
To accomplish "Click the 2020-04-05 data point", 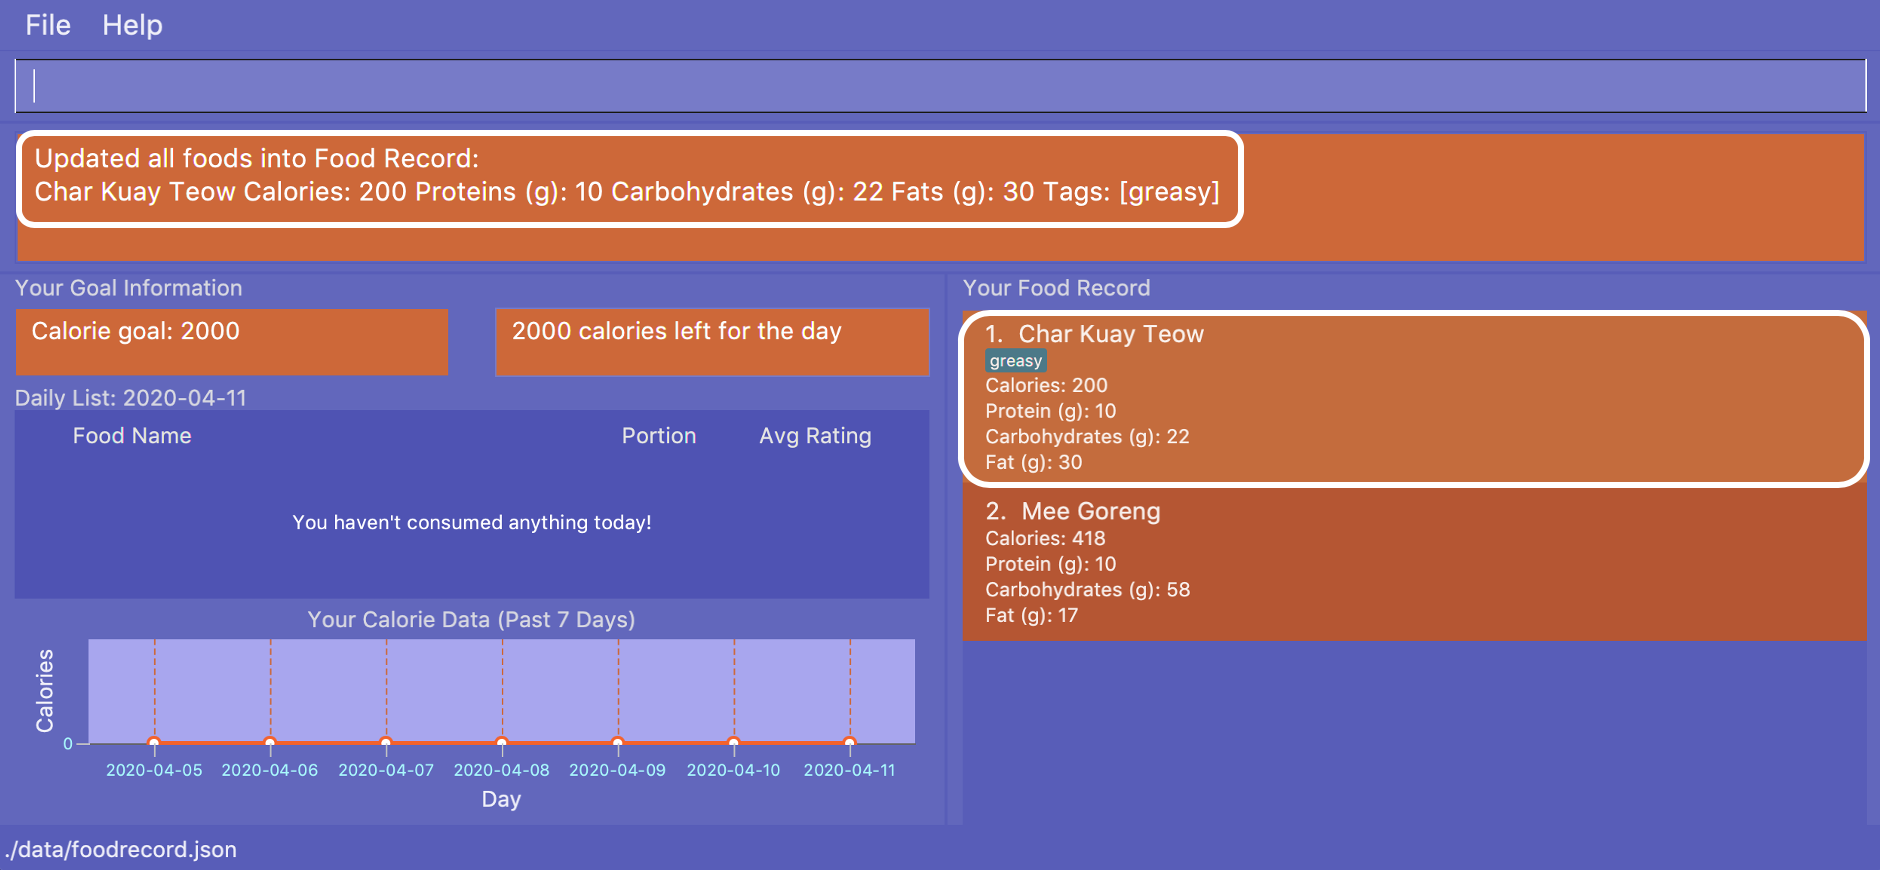I will pos(154,742).
